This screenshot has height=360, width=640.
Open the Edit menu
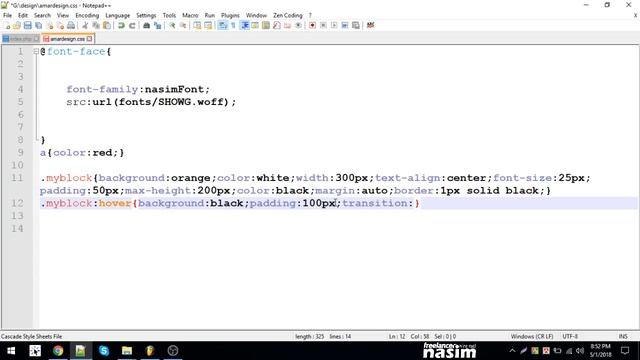(x=23, y=15)
